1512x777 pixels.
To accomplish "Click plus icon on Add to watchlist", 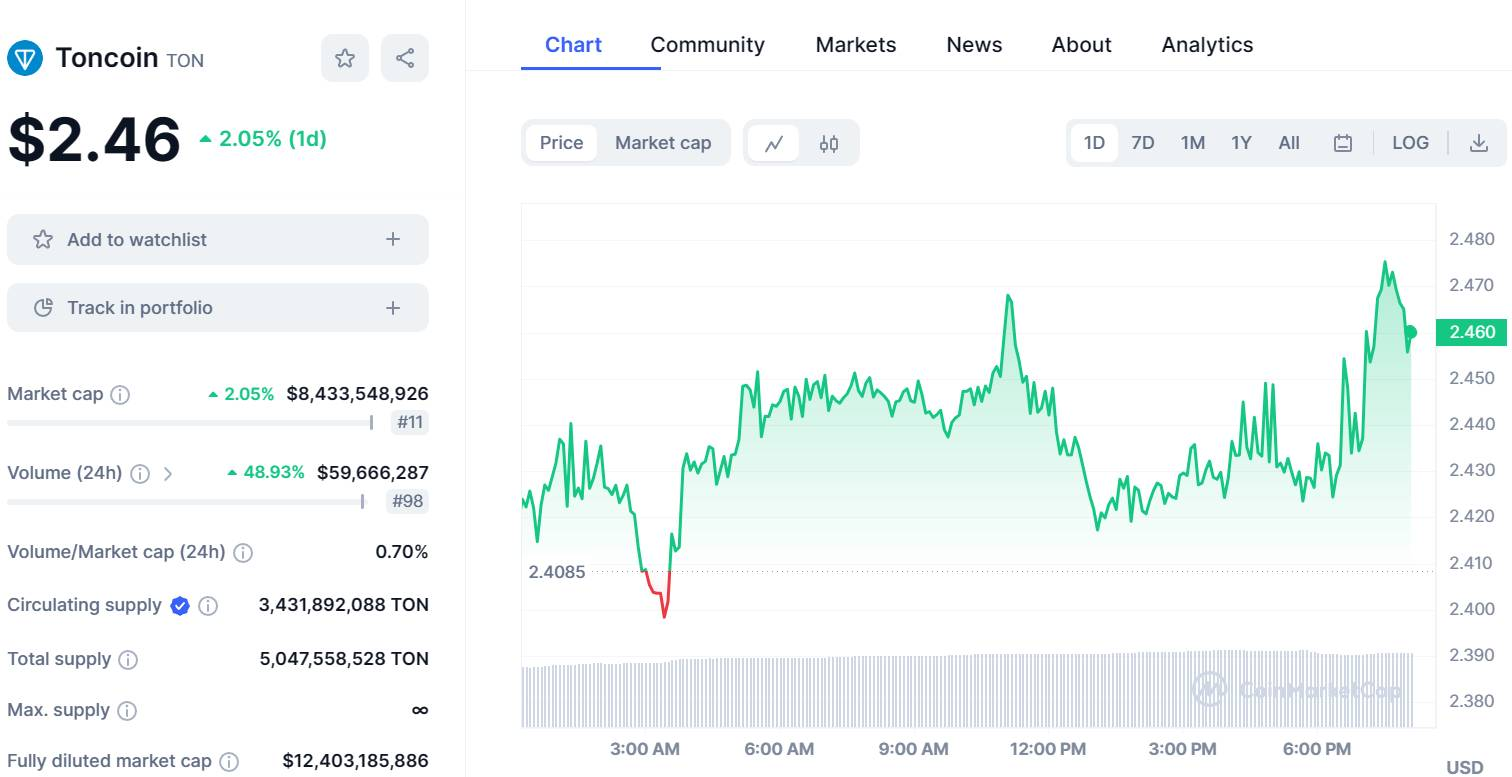I will coord(393,239).
